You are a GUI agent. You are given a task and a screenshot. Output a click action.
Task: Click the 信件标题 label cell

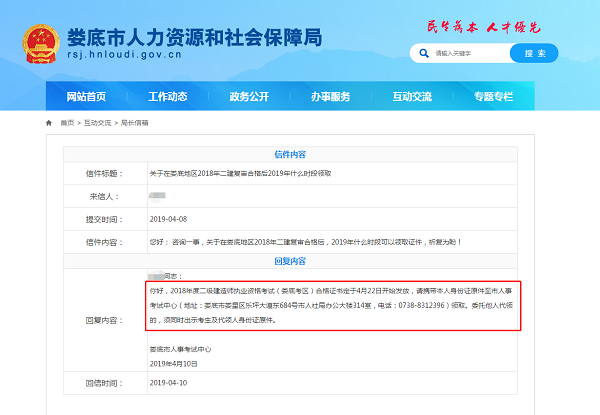pyautogui.click(x=105, y=173)
